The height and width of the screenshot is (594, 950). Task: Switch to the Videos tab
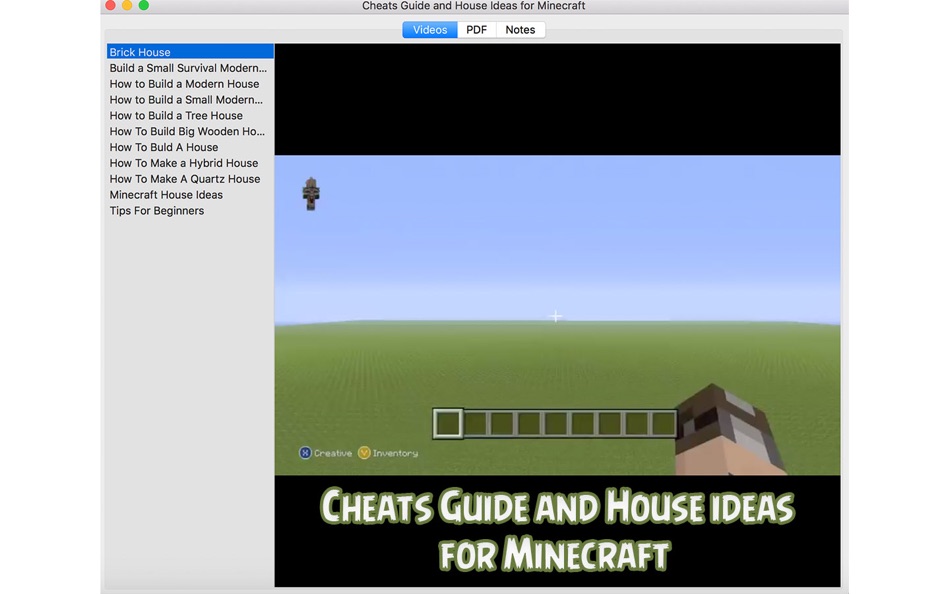pyautogui.click(x=430, y=30)
